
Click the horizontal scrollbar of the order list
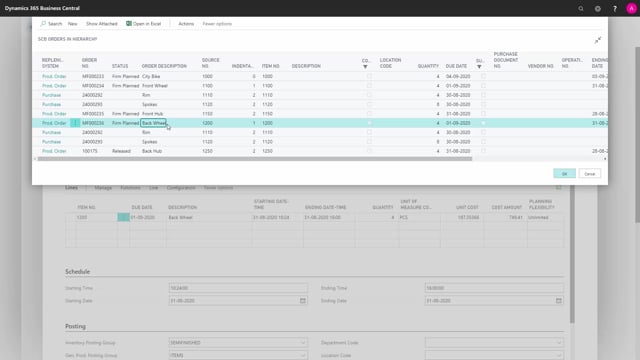(x=255, y=159)
